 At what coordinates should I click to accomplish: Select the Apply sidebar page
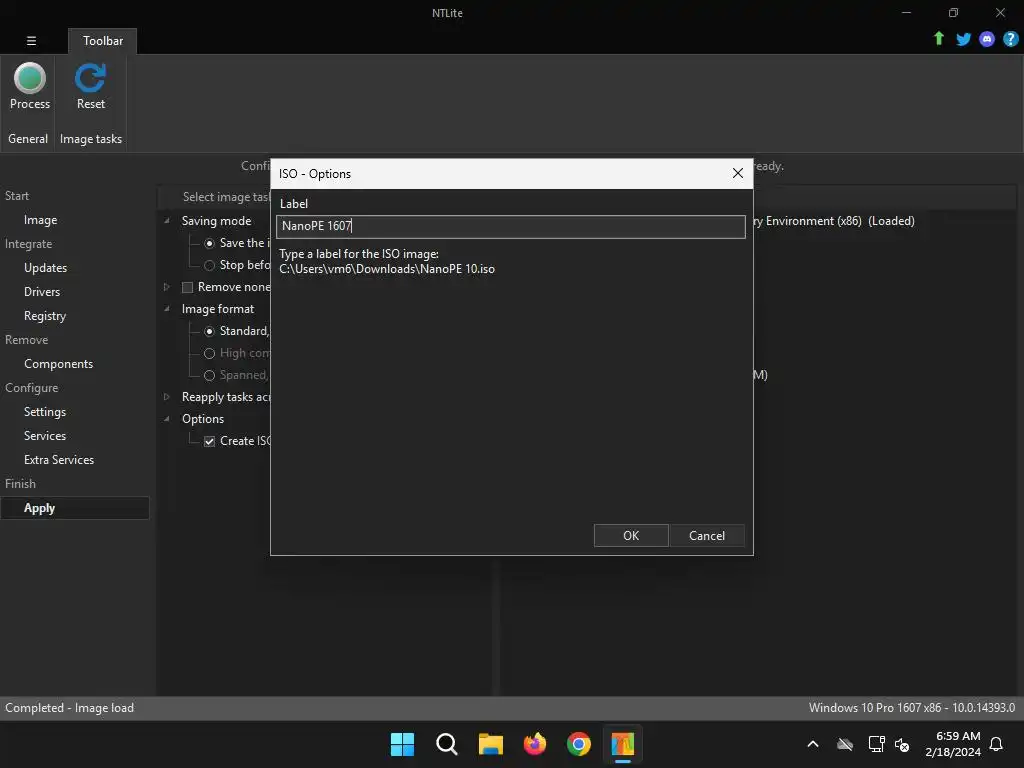[x=75, y=508]
